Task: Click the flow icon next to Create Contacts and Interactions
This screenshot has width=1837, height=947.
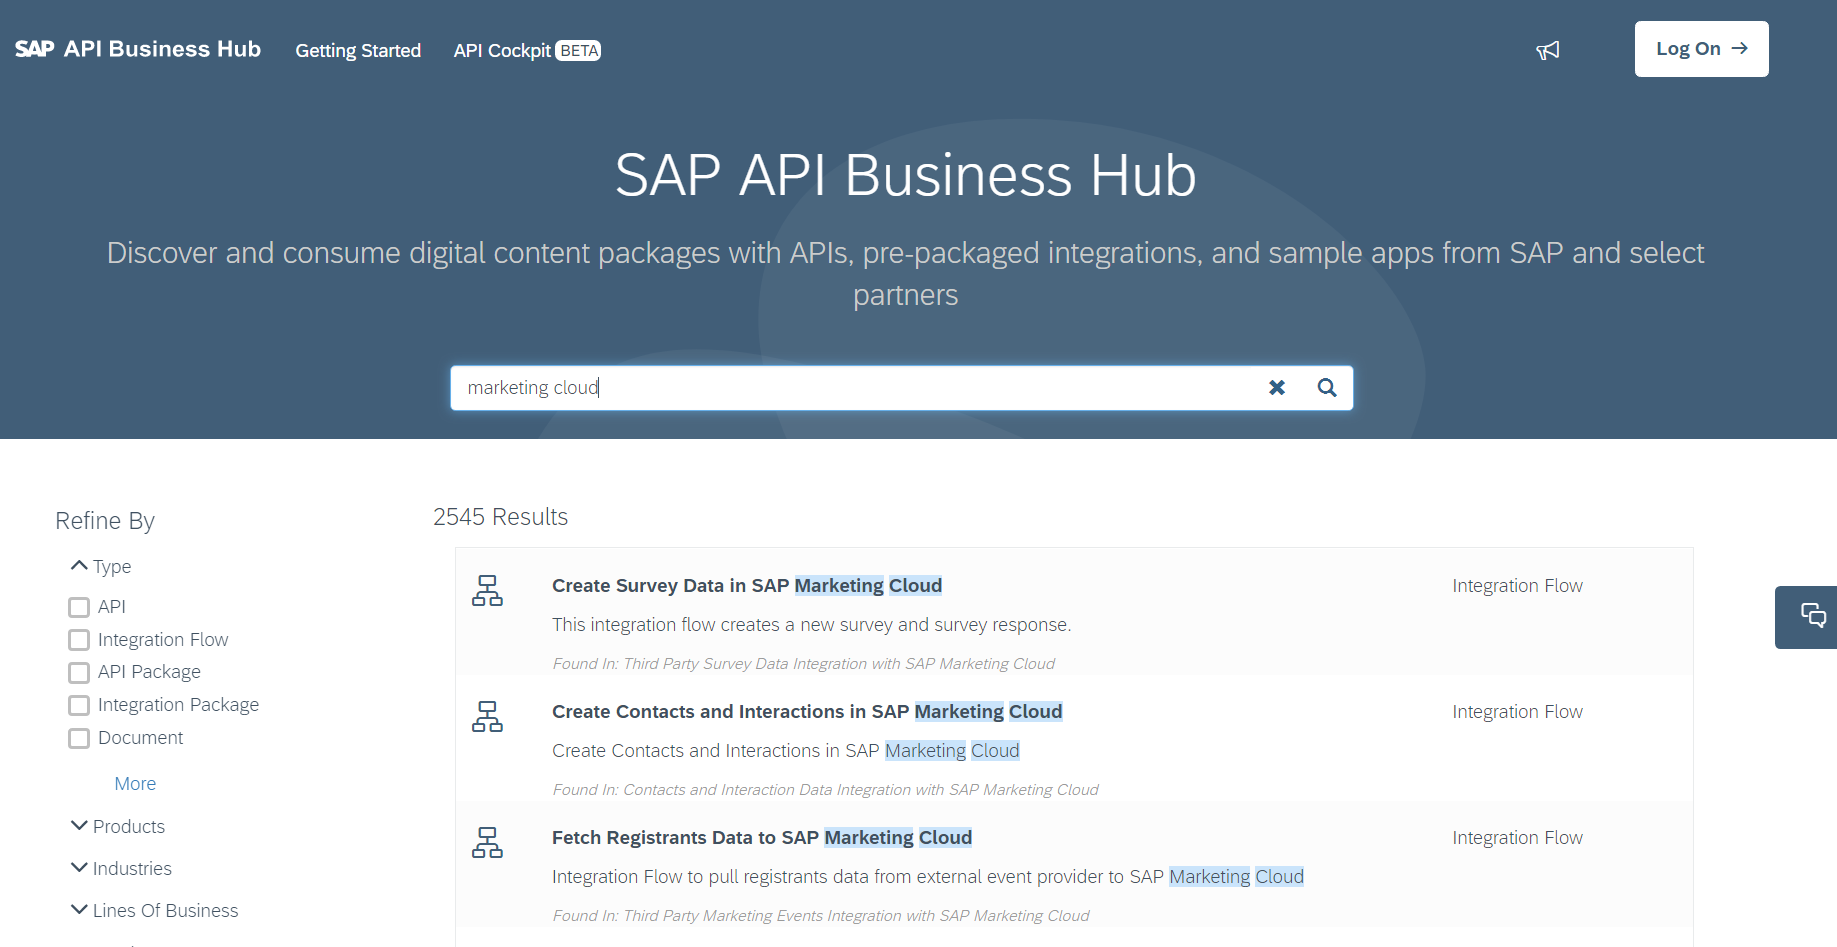Action: 487,716
